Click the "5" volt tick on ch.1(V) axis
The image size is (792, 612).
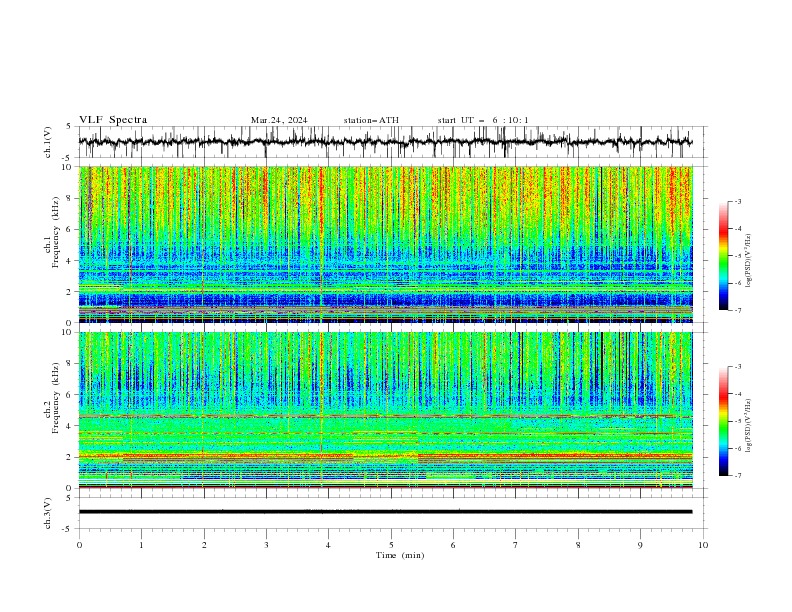[x=69, y=127]
